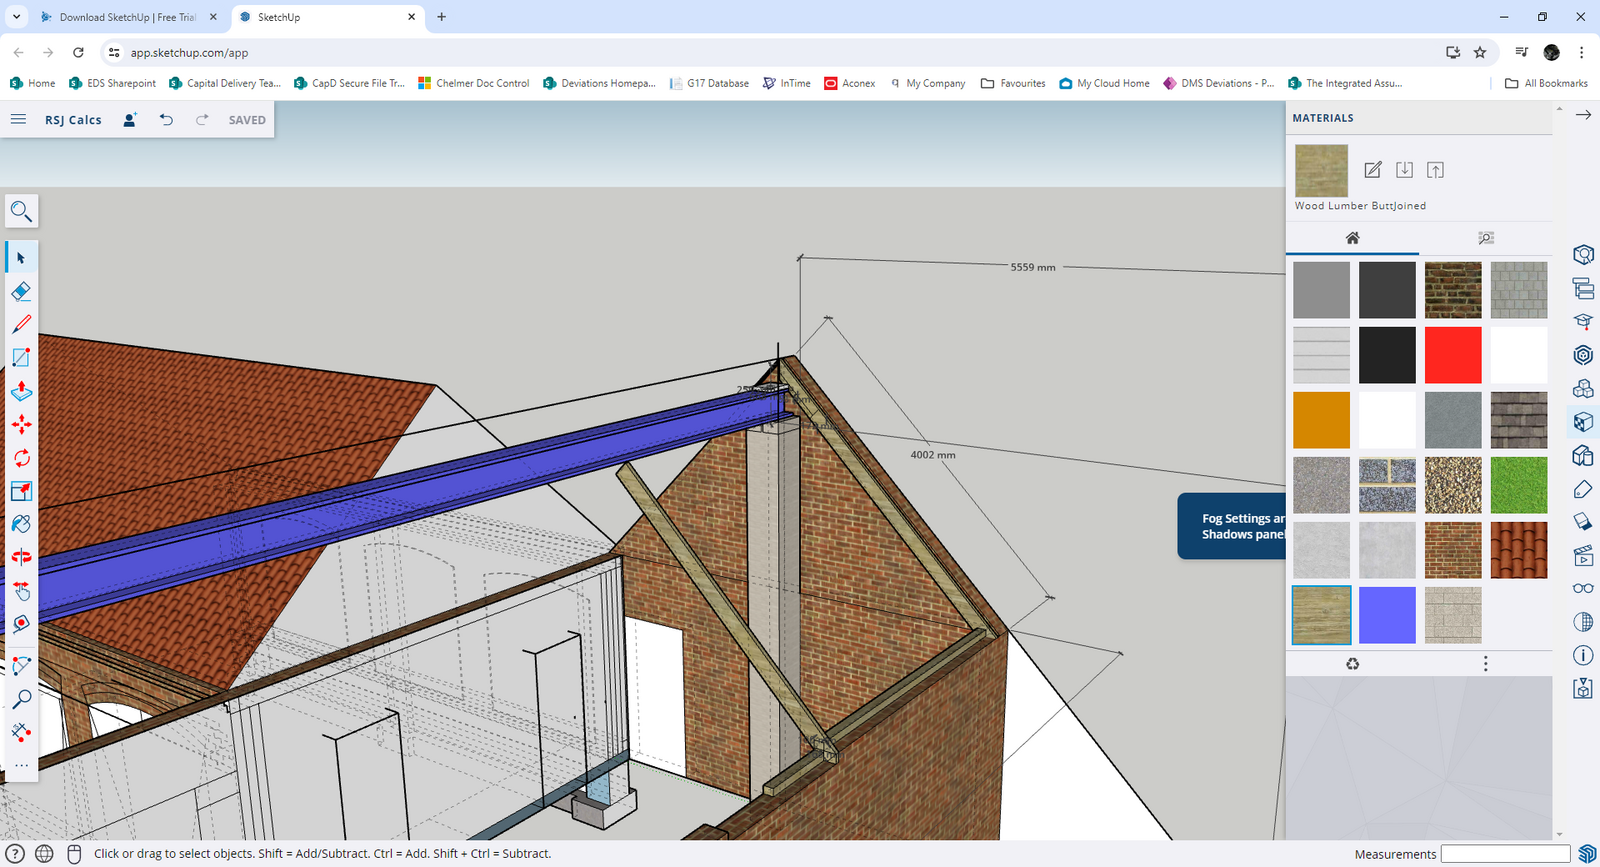Select the Push/Pull tool
This screenshot has height=867, width=1600.
(21, 391)
